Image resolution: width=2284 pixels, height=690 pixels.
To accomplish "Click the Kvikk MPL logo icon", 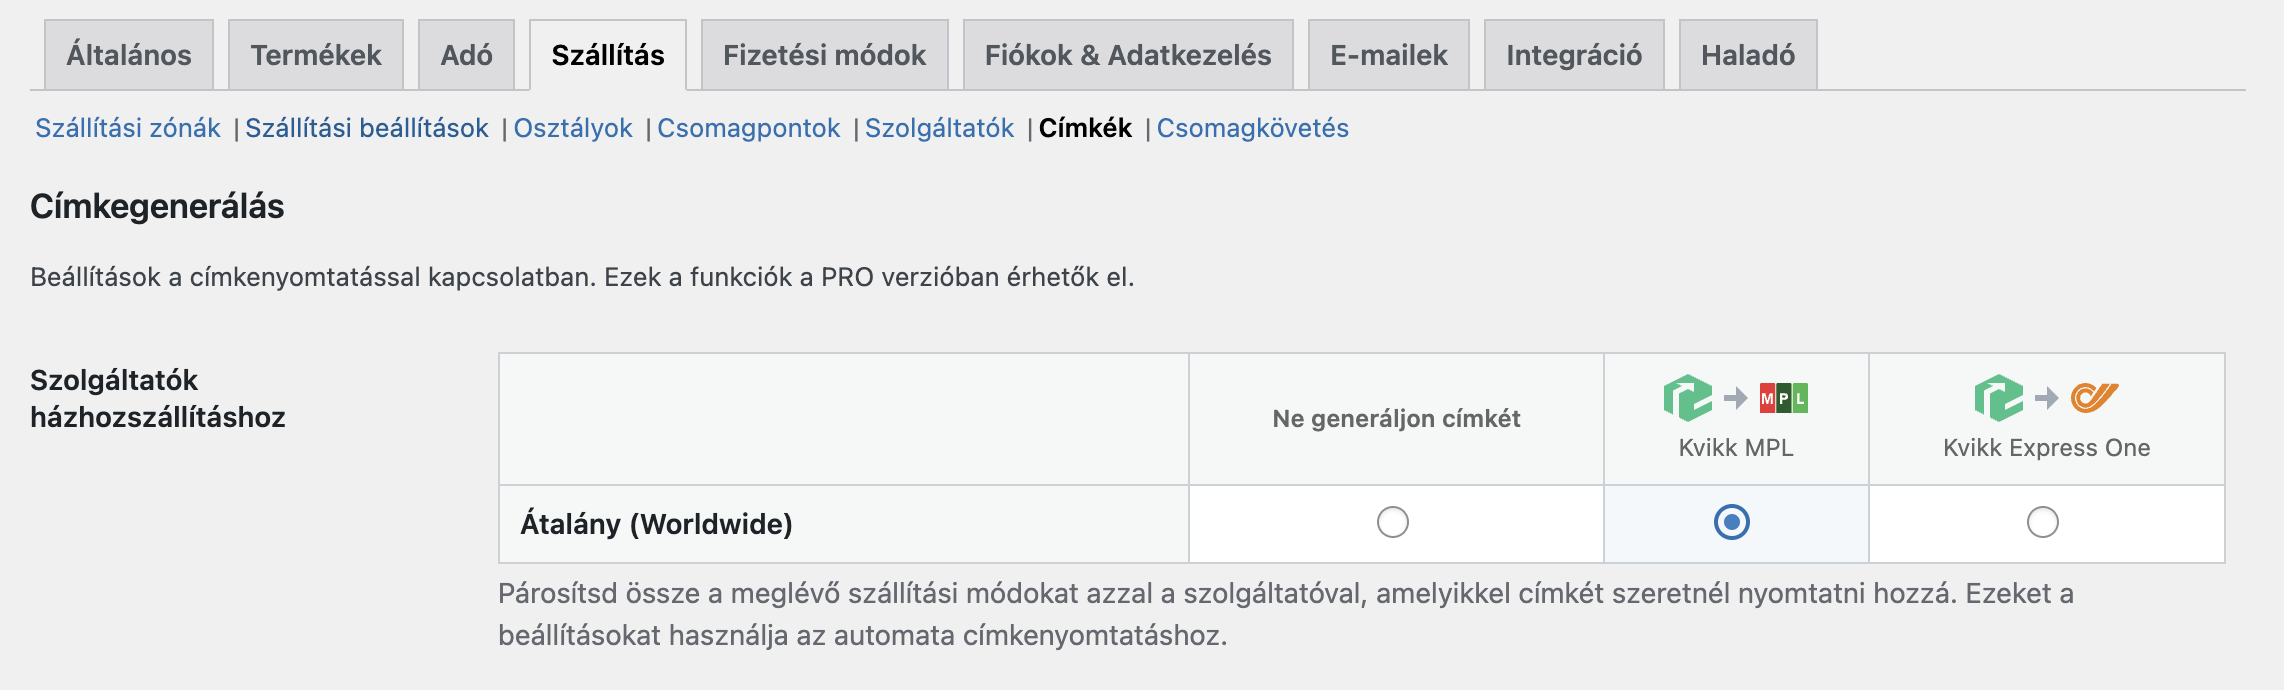I will [x=1735, y=398].
